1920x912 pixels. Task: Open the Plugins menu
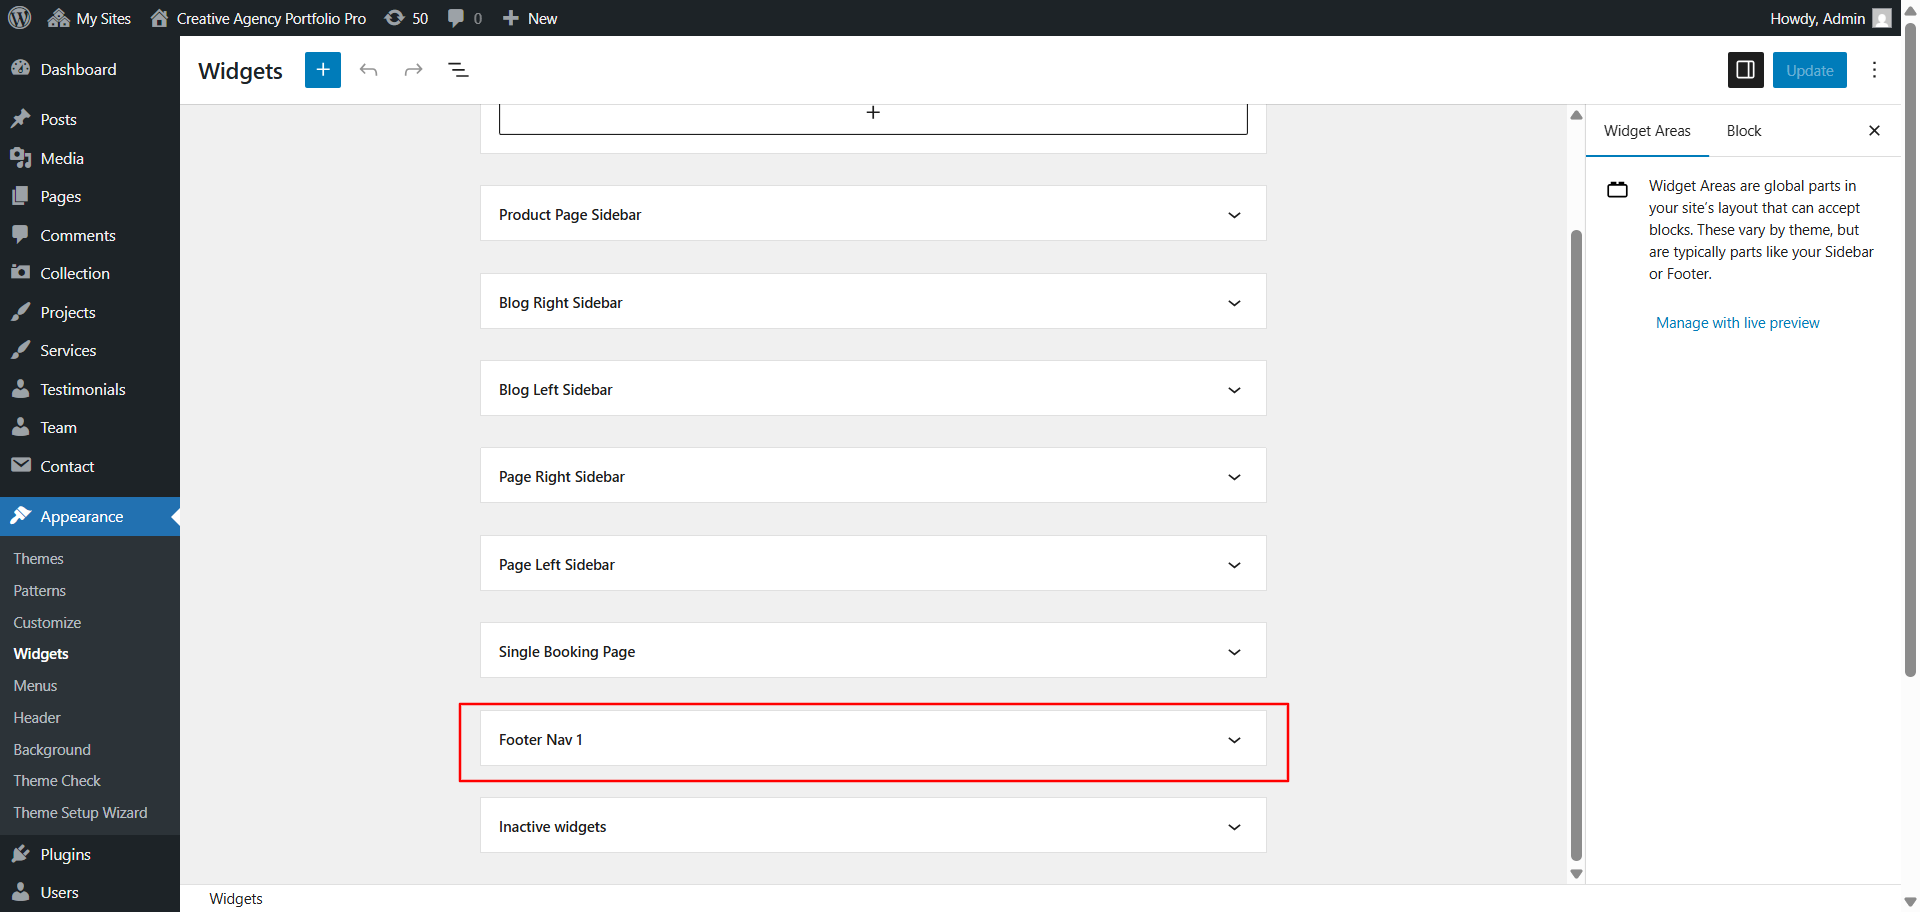[x=90, y=854]
